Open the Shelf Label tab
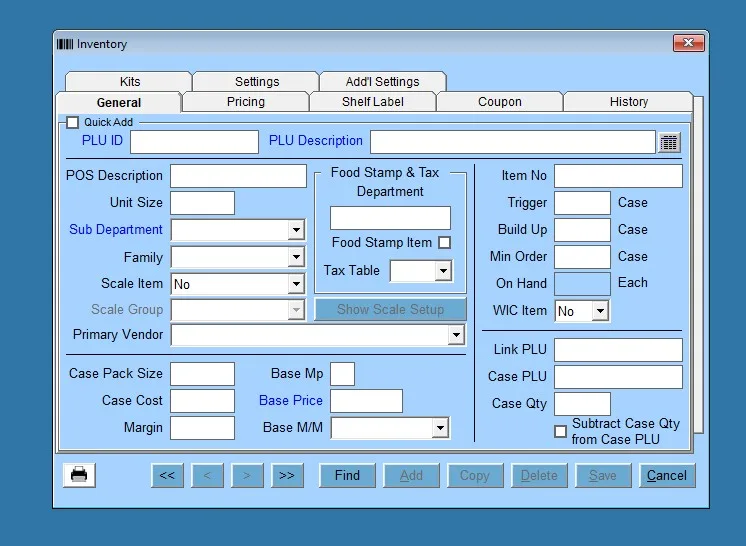 pyautogui.click(x=373, y=102)
